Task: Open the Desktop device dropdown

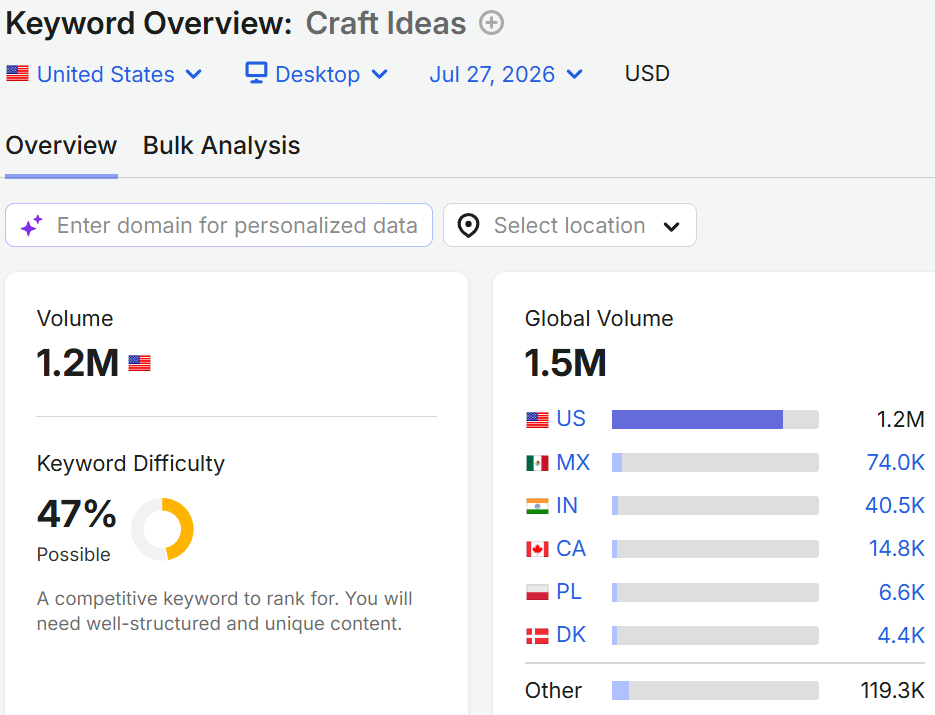Action: [x=317, y=74]
